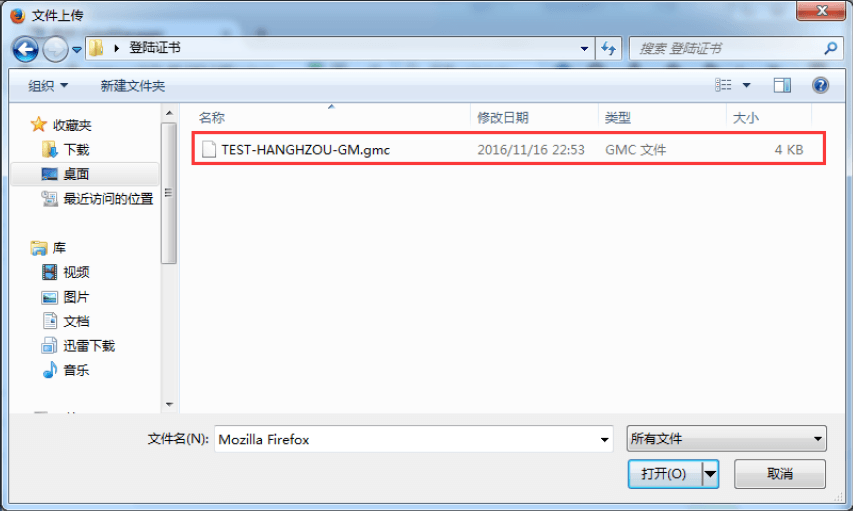
Task: Click the sidebar vertical scrollbar thumb
Action: 169,193
